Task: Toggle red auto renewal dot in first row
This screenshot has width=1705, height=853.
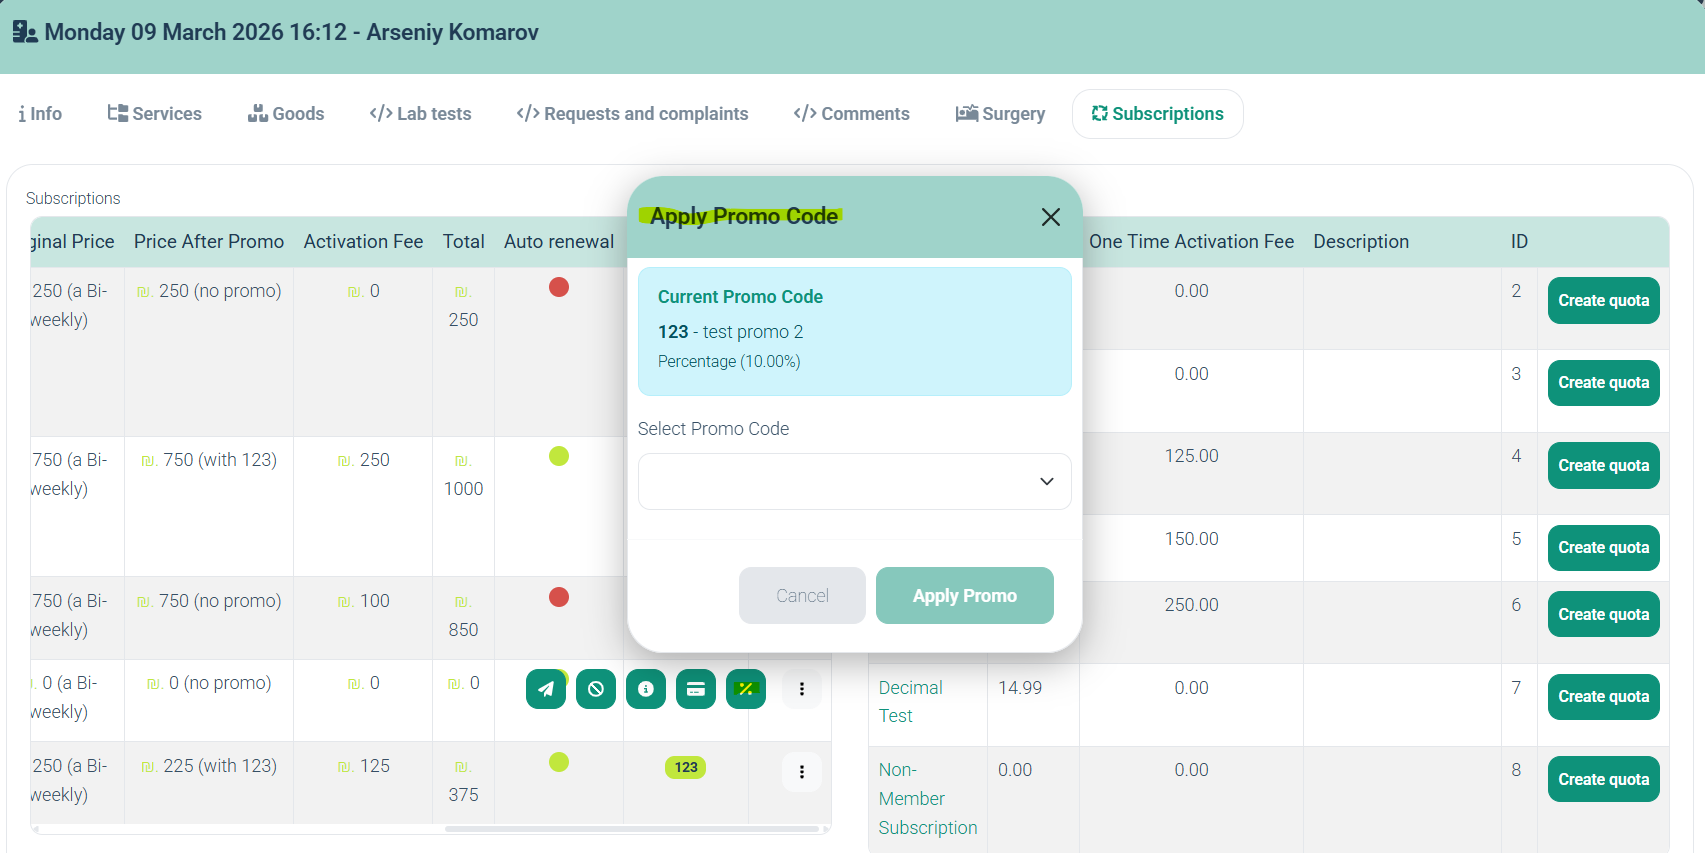Action: (559, 288)
